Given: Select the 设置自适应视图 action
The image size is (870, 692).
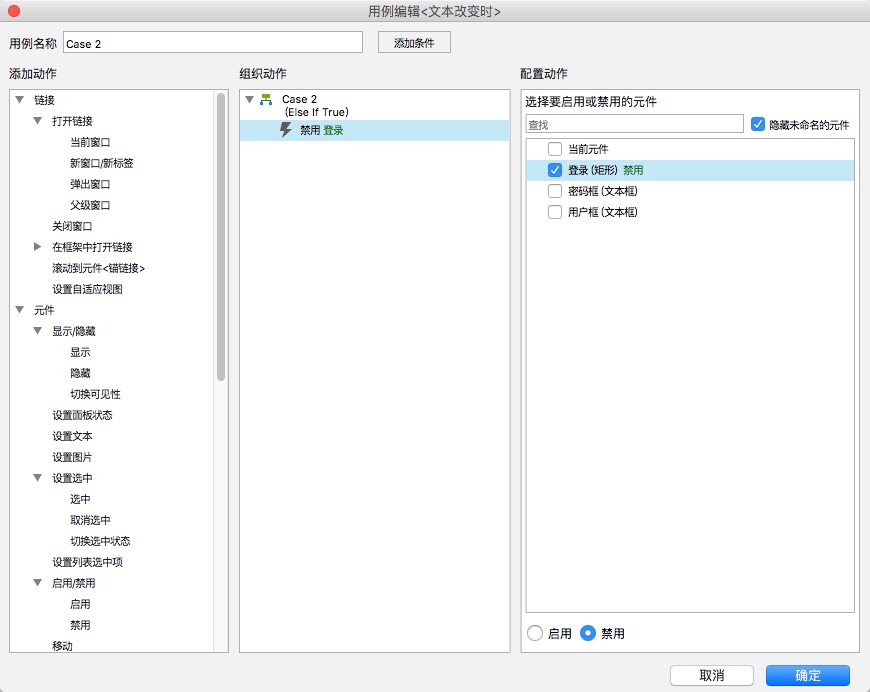Looking at the screenshot, I should (87, 289).
